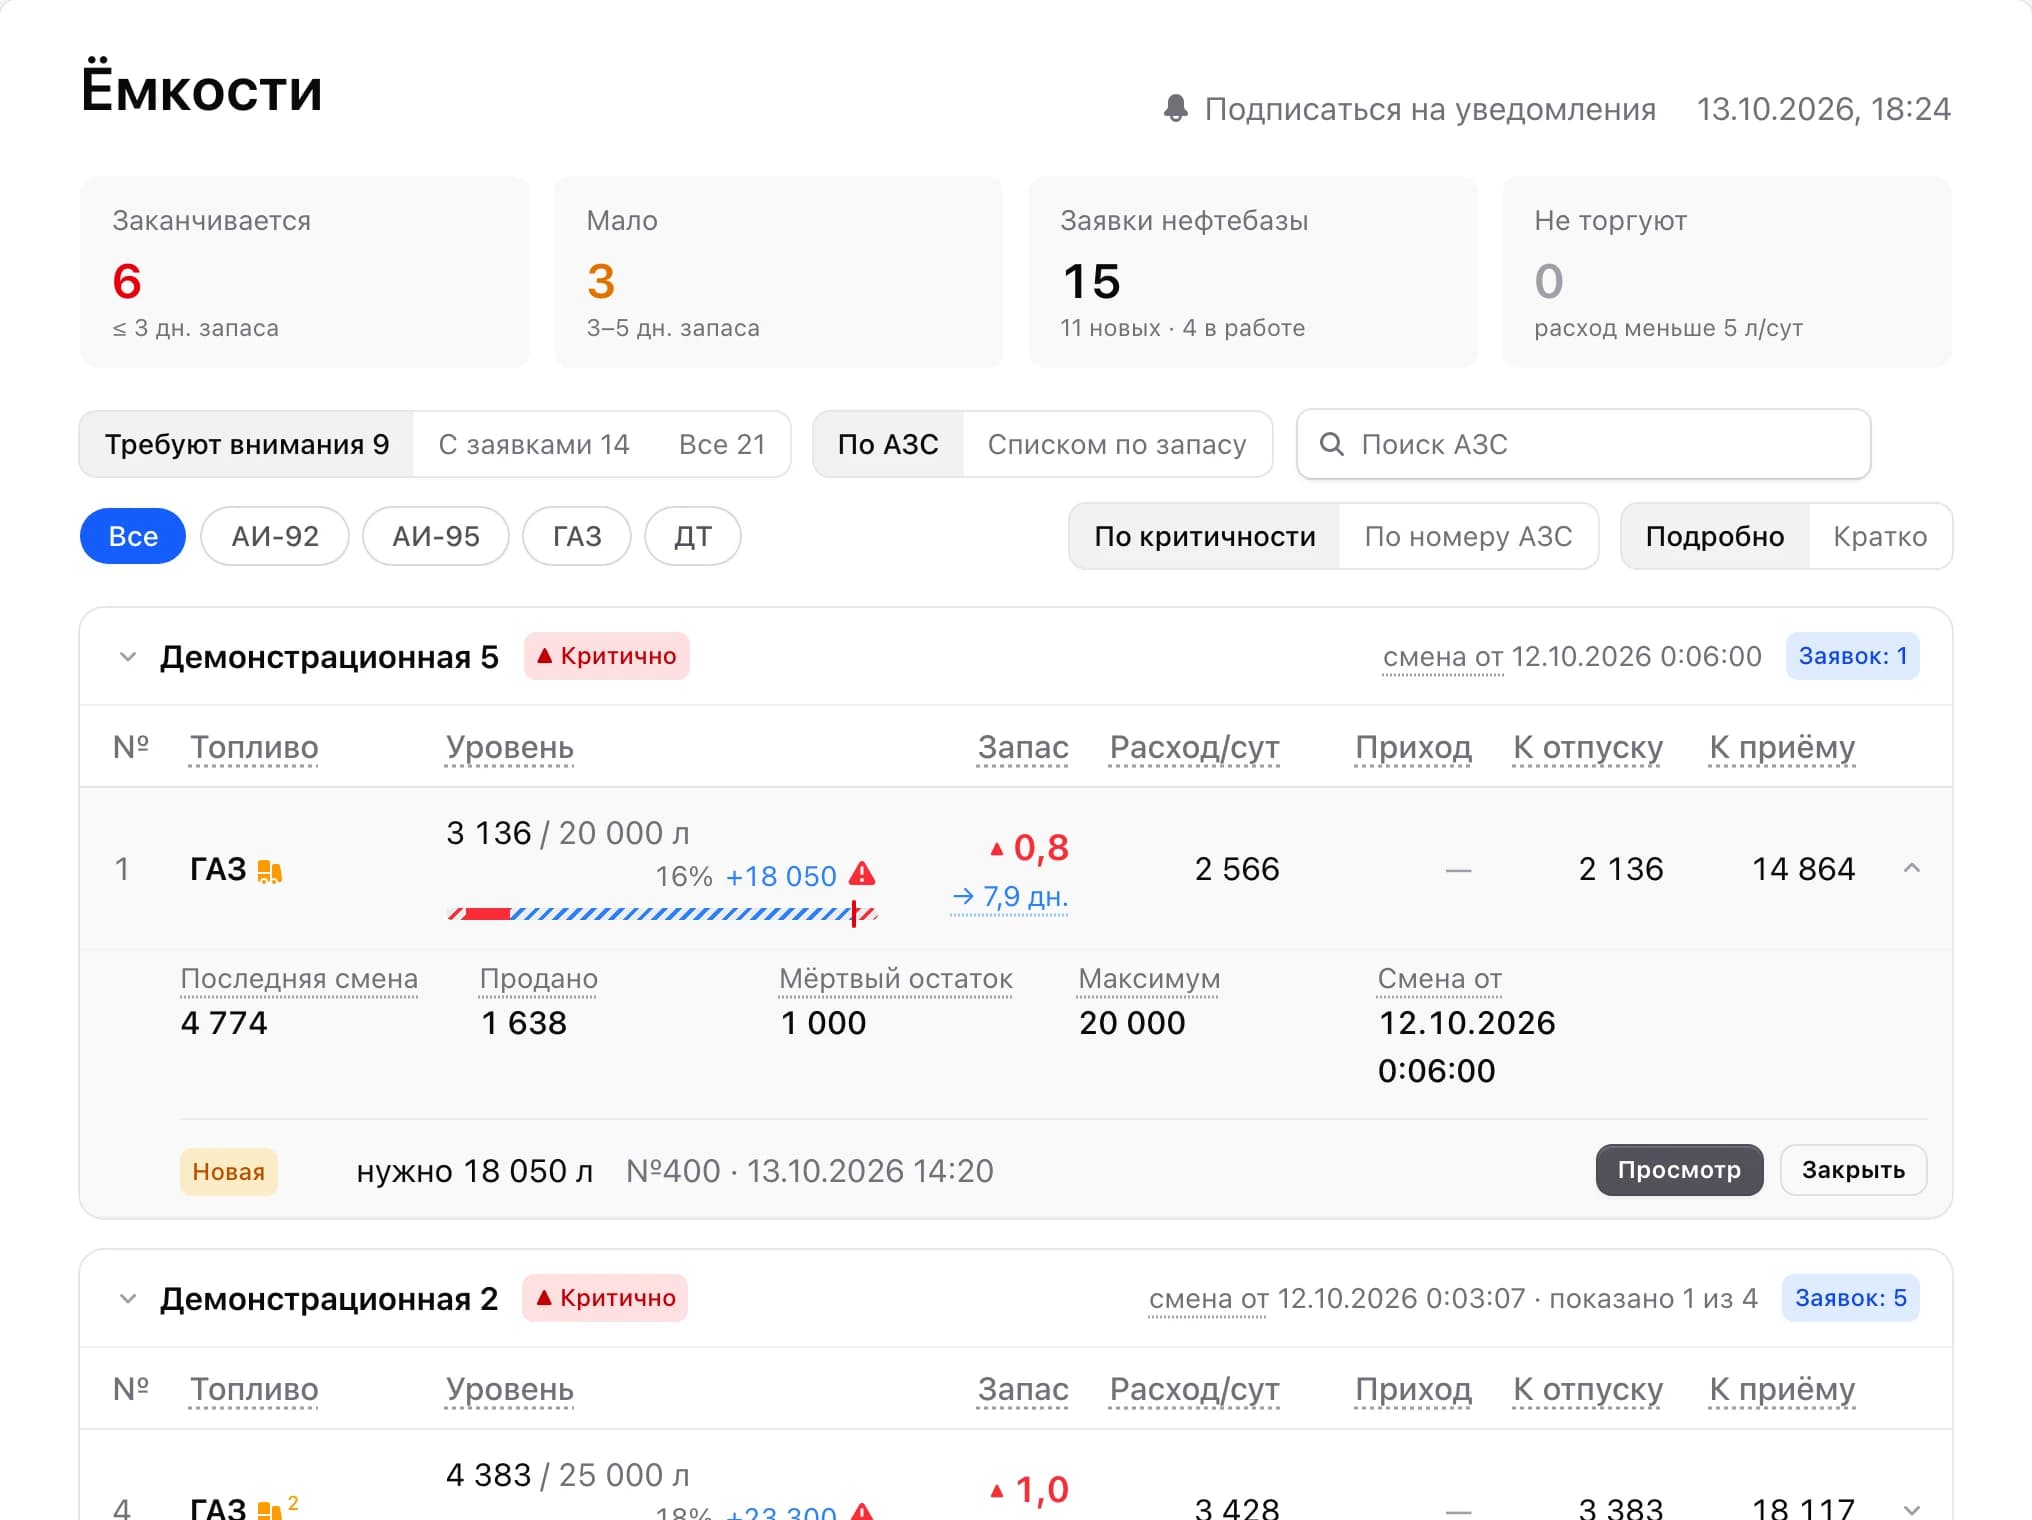Click Заявок: 5 badge

coord(1850,1298)
